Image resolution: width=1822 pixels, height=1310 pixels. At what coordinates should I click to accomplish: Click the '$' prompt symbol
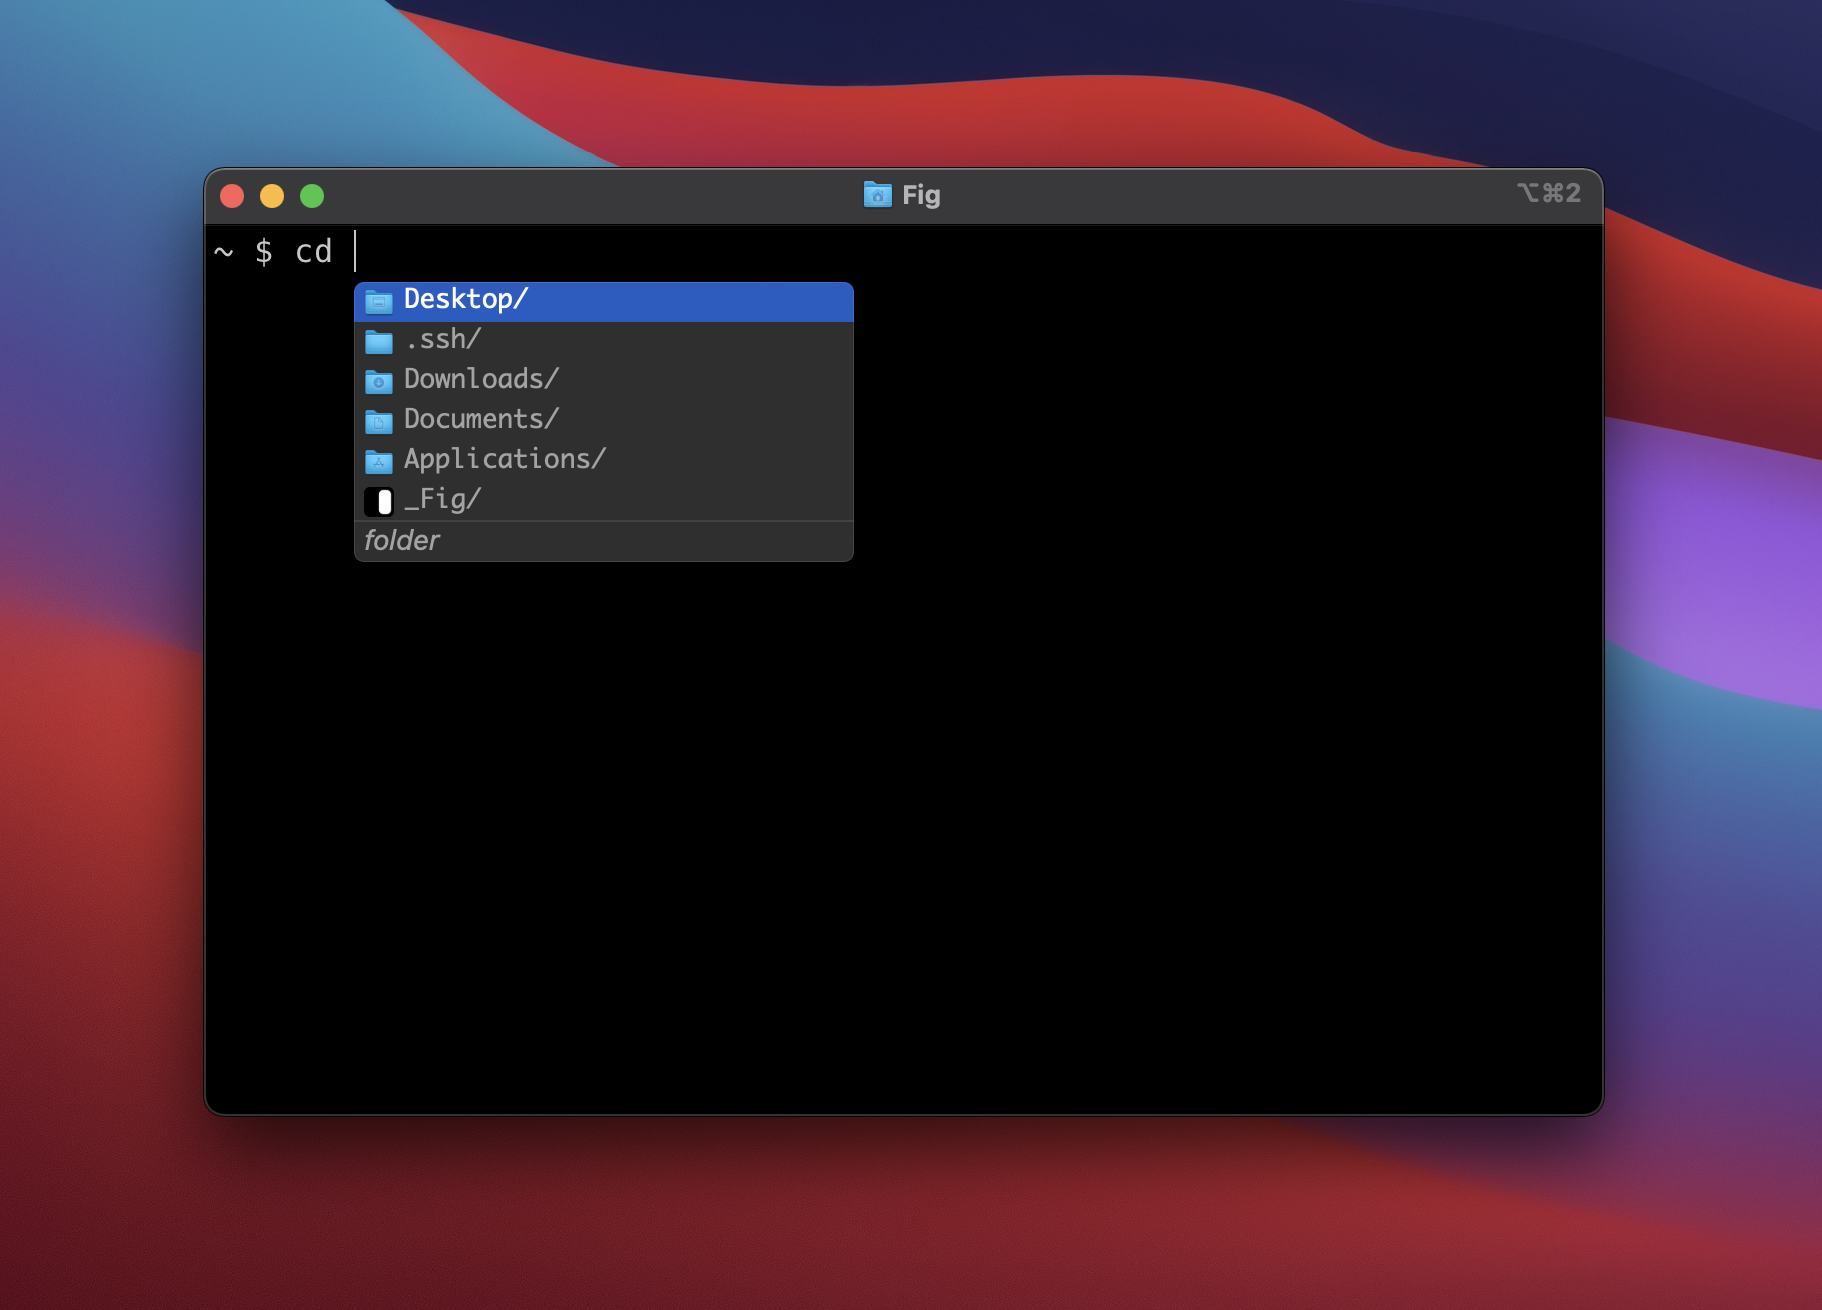264,251
